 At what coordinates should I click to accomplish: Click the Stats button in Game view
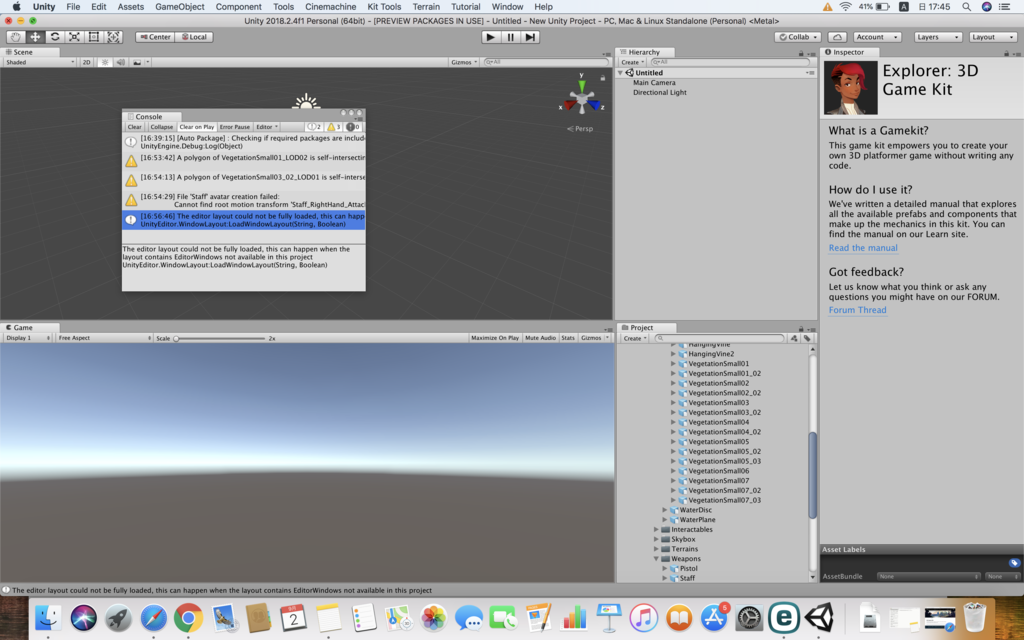click(x=568, y=338)
